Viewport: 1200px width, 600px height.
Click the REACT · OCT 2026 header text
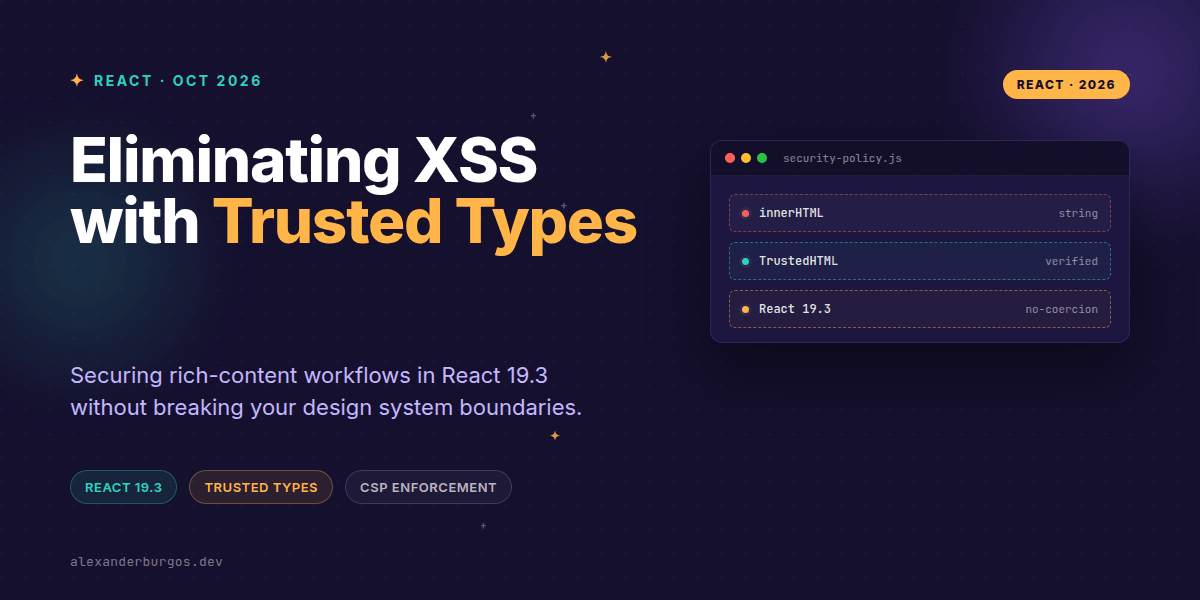(x=177, y=81)
